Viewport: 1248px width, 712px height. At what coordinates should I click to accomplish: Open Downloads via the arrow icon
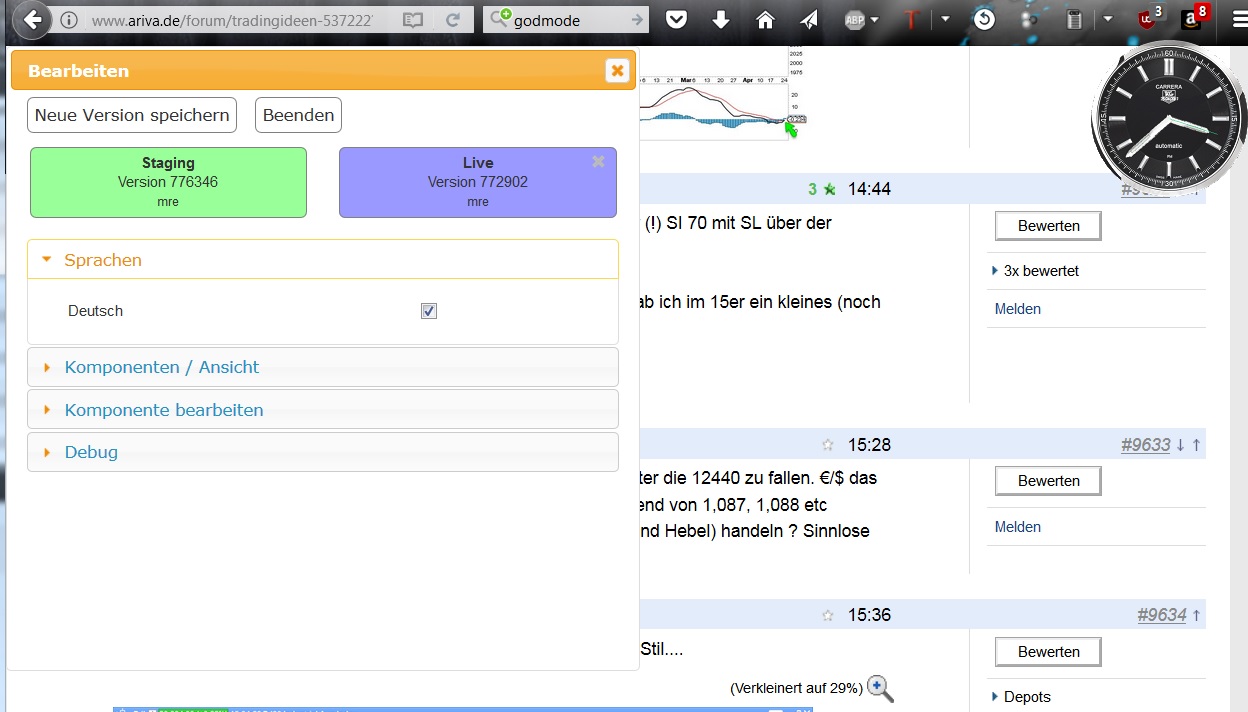[x=721, y=19]
